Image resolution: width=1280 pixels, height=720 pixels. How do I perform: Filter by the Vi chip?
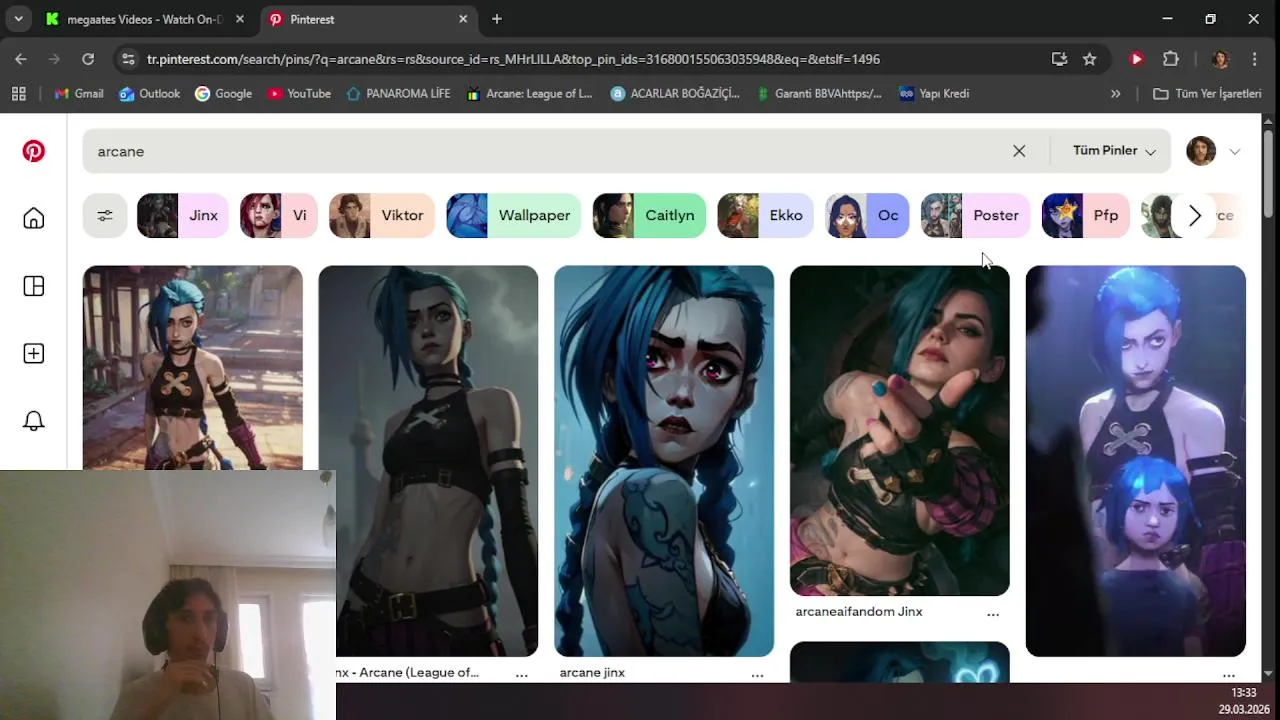tap(278, 215)
